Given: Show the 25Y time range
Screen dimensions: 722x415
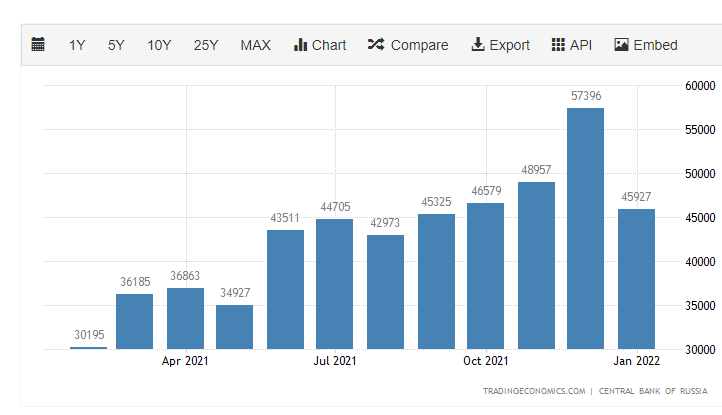Looking at the screenshot, I should coord(206,45).
